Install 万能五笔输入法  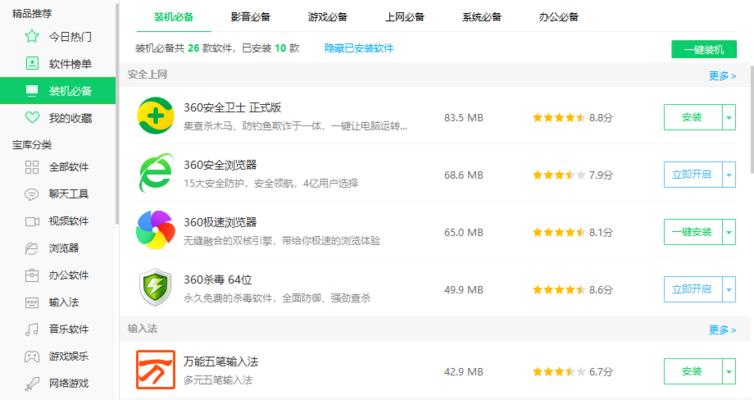click(693, 372)
